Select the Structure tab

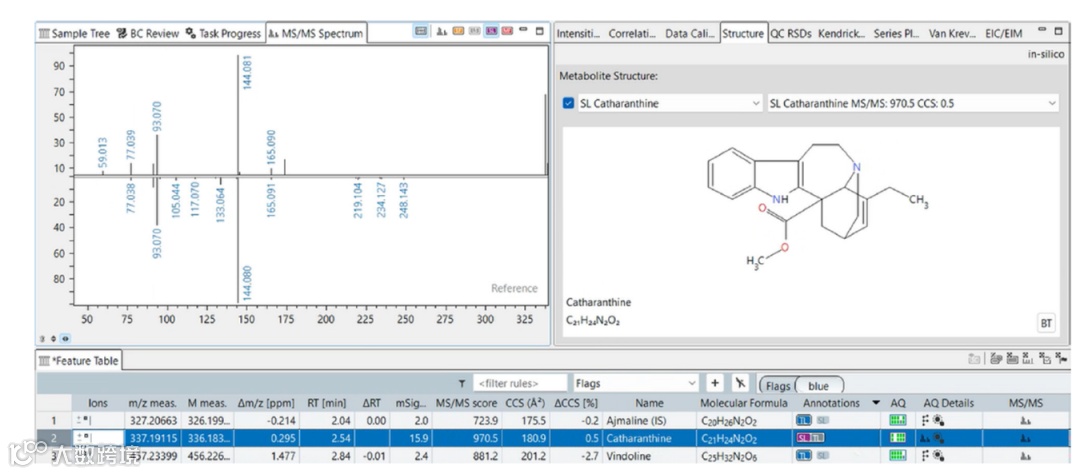pos(743,33)
